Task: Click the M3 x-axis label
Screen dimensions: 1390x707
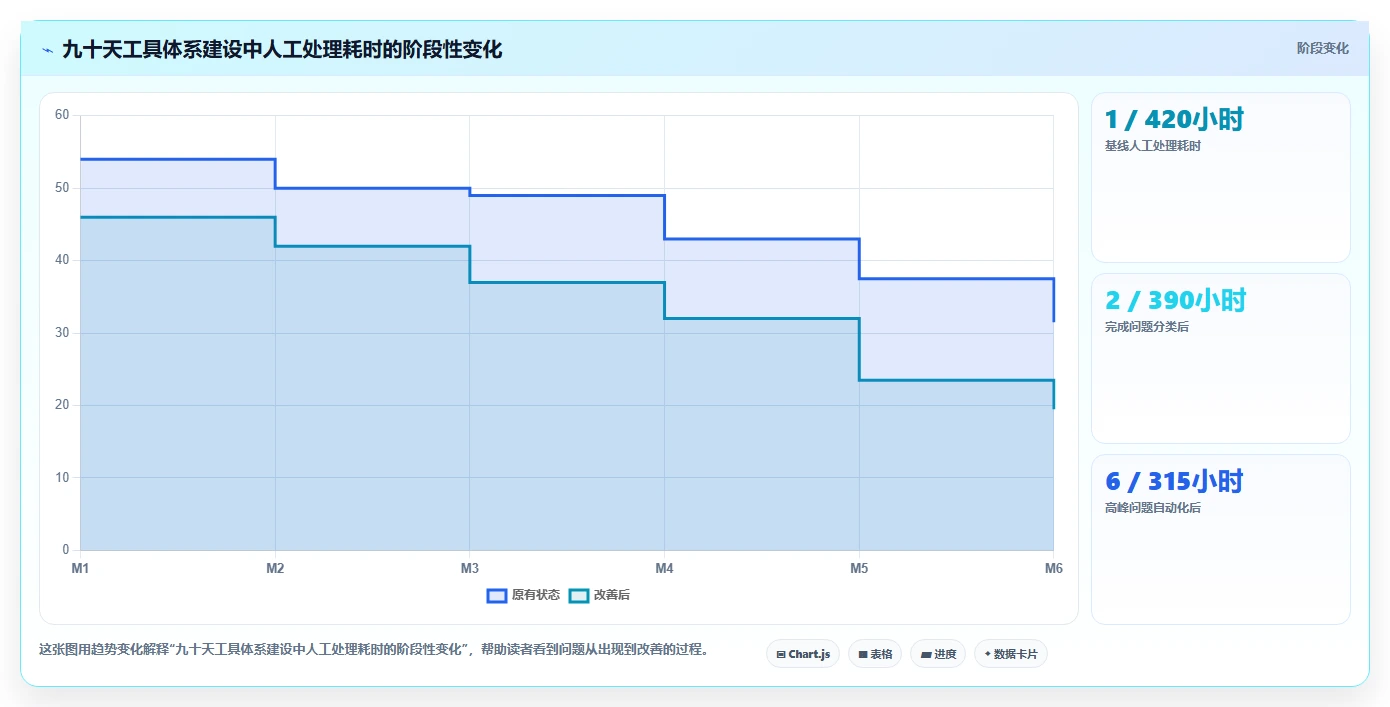Action: [470, 568]
